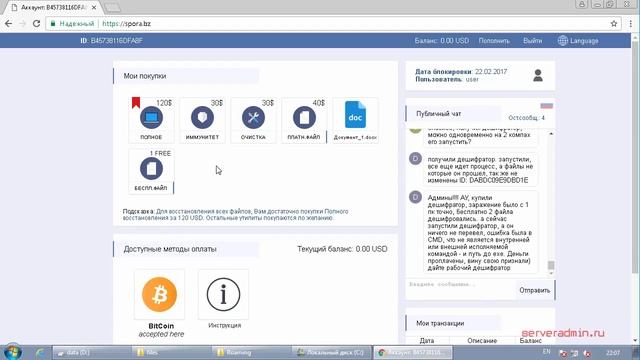Click the Мои транзакции heading
Screen dimensions: 640x360
440,323
